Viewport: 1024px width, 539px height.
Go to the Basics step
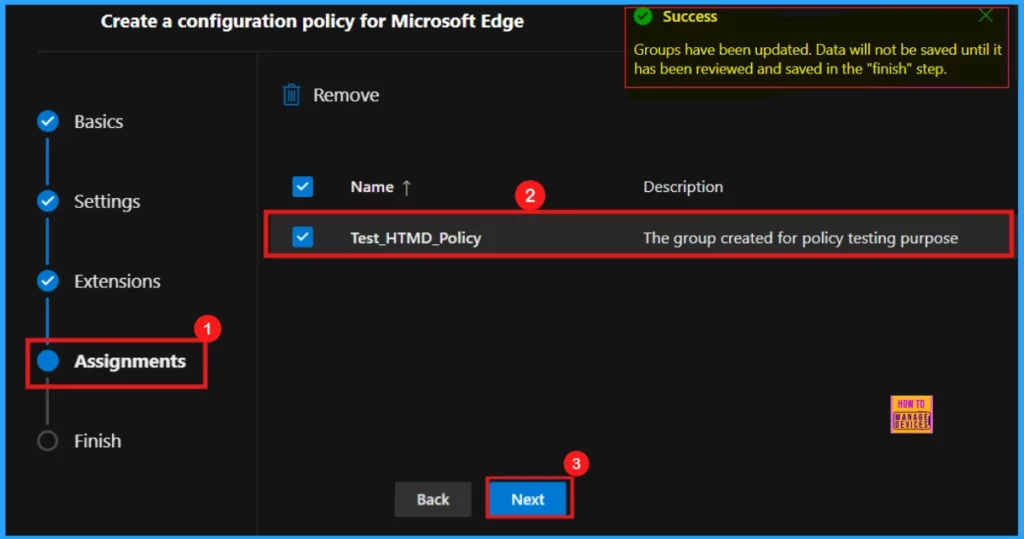(x=99, y=122)
